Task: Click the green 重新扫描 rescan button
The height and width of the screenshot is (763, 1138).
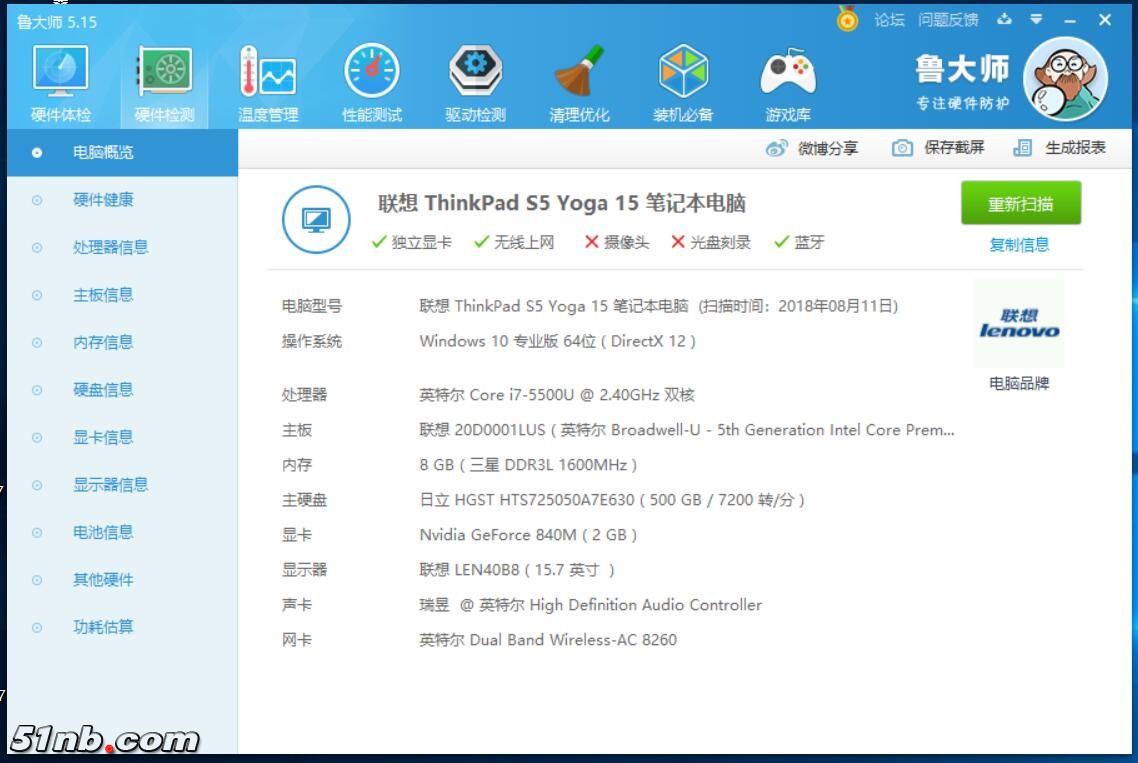Action: point(1021,202)
